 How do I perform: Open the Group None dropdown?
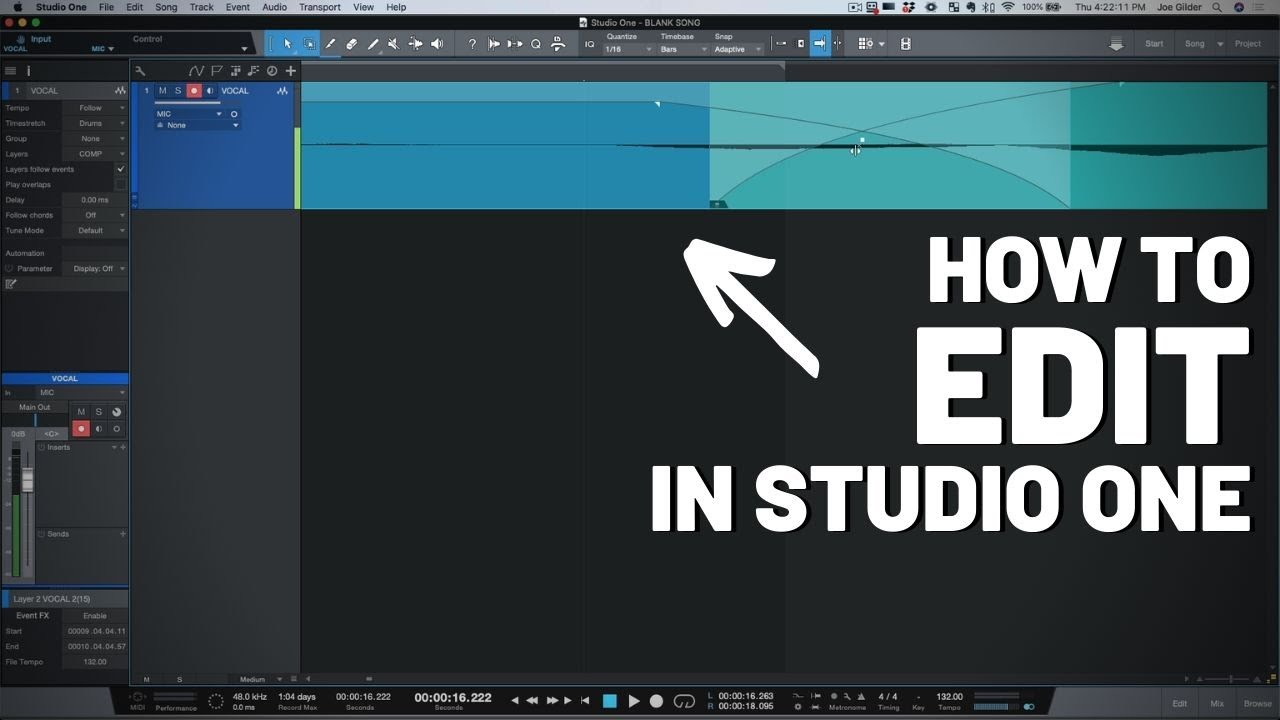click(x=95, y=139)
